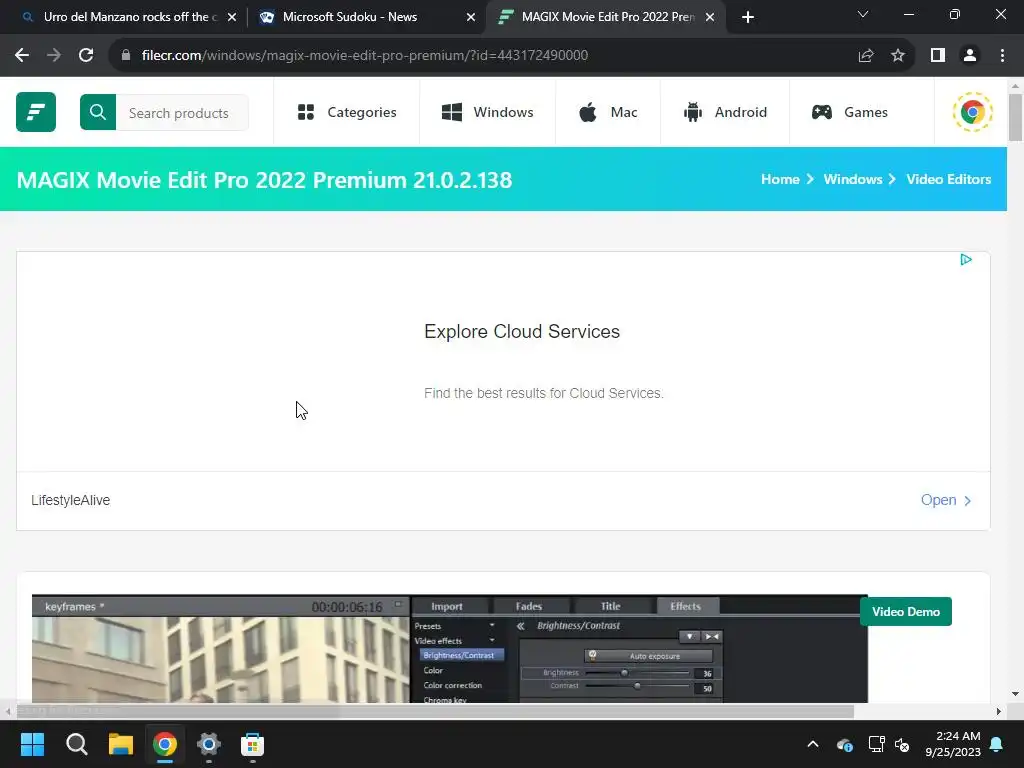Click the Chrome taskbar icon
Image resolution: width=1024 pixels, height=768 pixels.
tap(165, 744)
